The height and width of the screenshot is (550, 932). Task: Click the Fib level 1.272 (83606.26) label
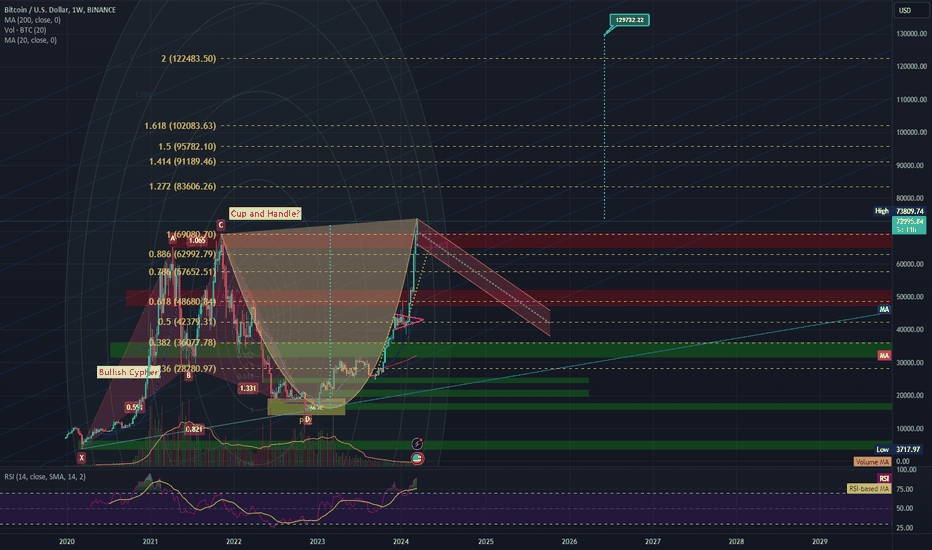[182, 187]
